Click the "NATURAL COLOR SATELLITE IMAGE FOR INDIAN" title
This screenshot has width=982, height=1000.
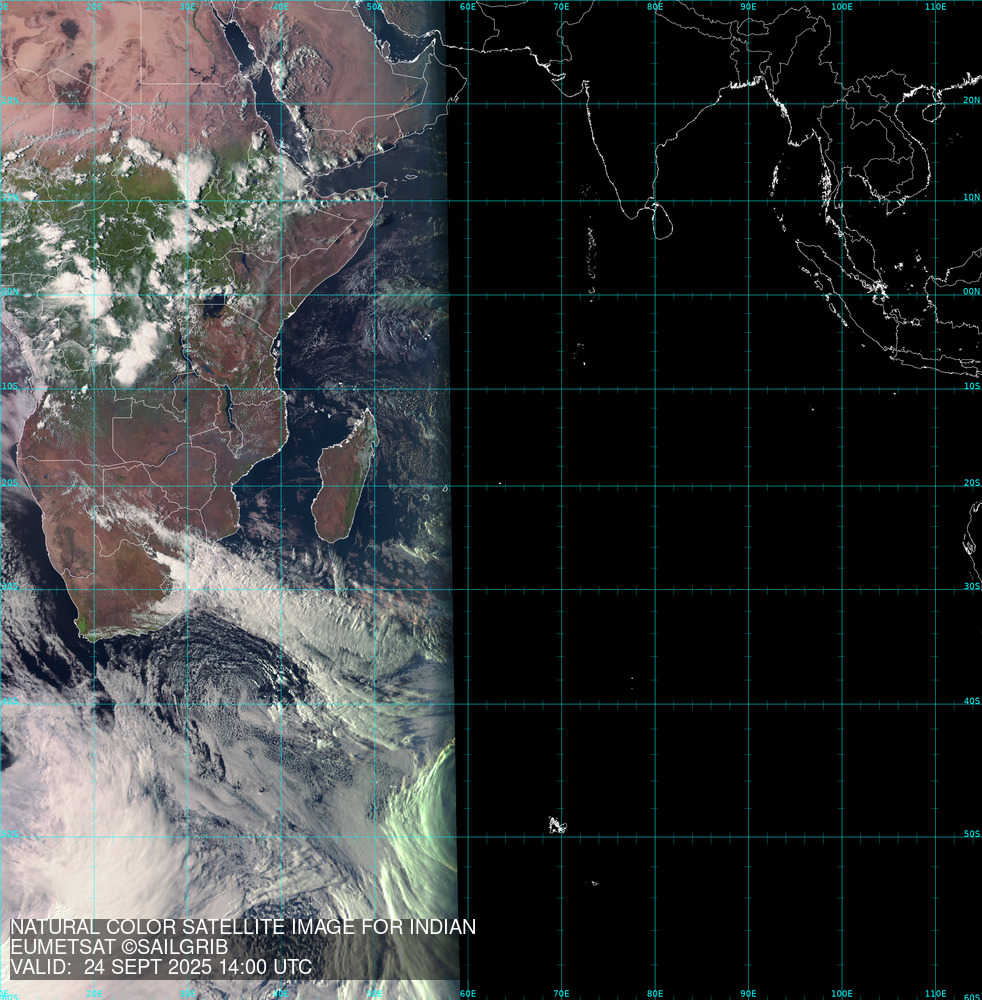[242, 927]
